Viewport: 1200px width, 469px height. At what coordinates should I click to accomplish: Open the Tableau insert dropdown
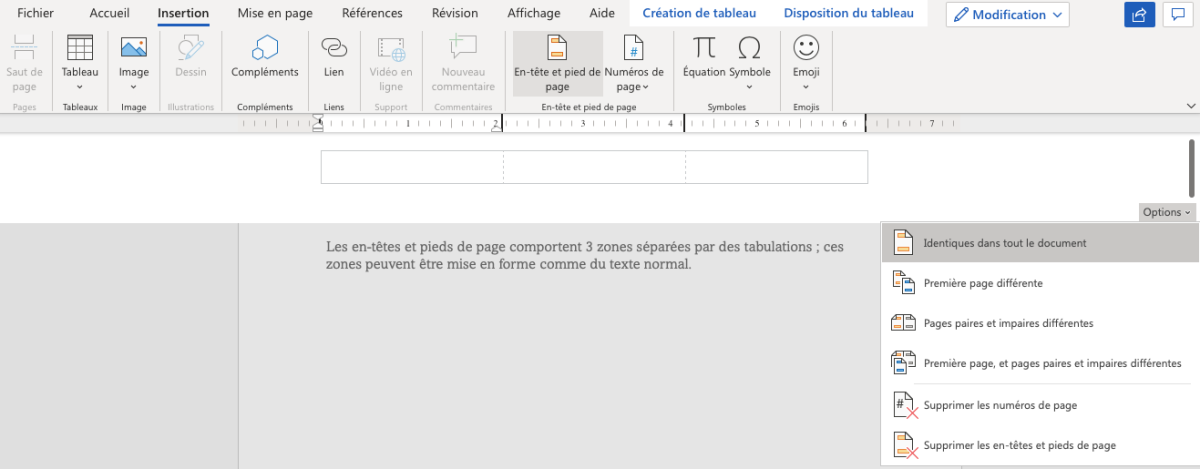[80, 62]
